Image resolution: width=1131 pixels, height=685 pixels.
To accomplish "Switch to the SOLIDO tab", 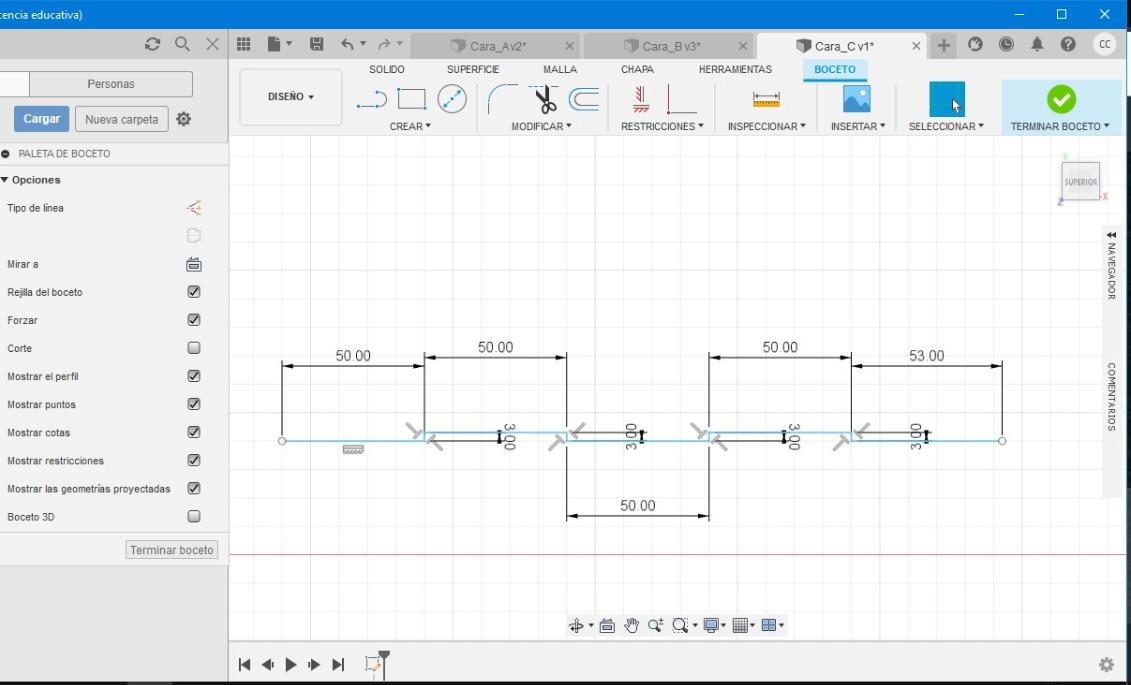I will [x=387, y=69].
